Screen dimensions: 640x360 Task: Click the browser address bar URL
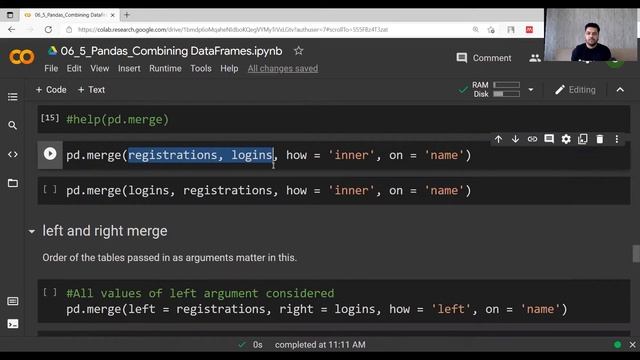tap(233, 29)
